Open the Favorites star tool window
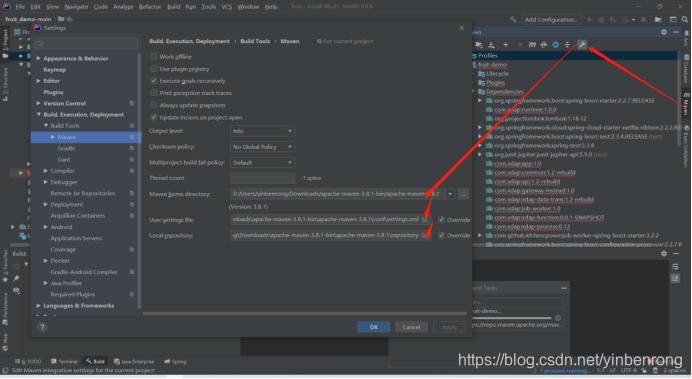 5,266
